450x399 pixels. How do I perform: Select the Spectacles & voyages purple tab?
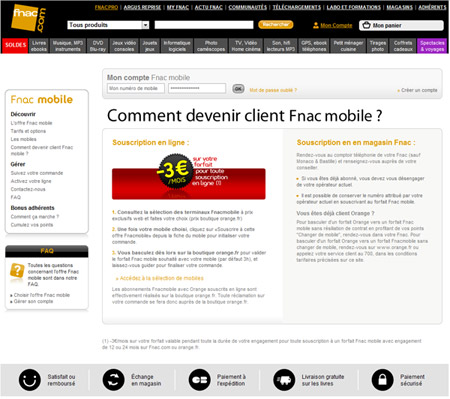432,46
